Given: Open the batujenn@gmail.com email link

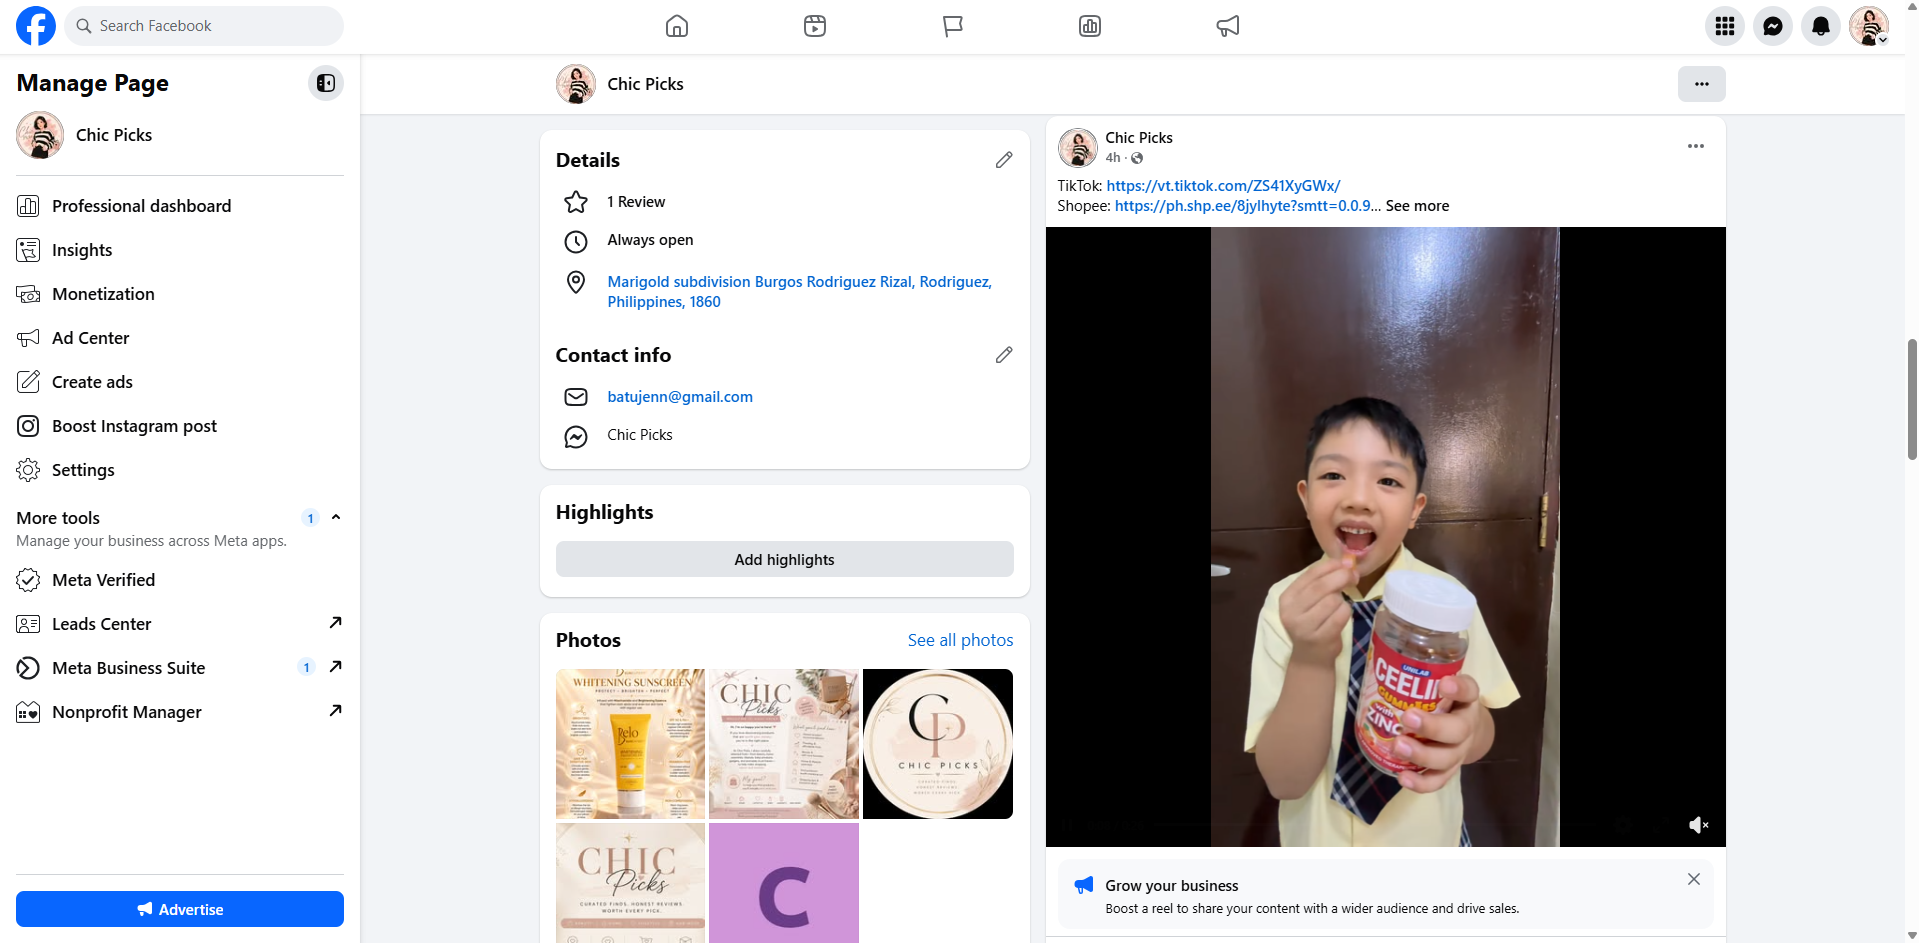Looking at the screenshot, I should point(680,397).
